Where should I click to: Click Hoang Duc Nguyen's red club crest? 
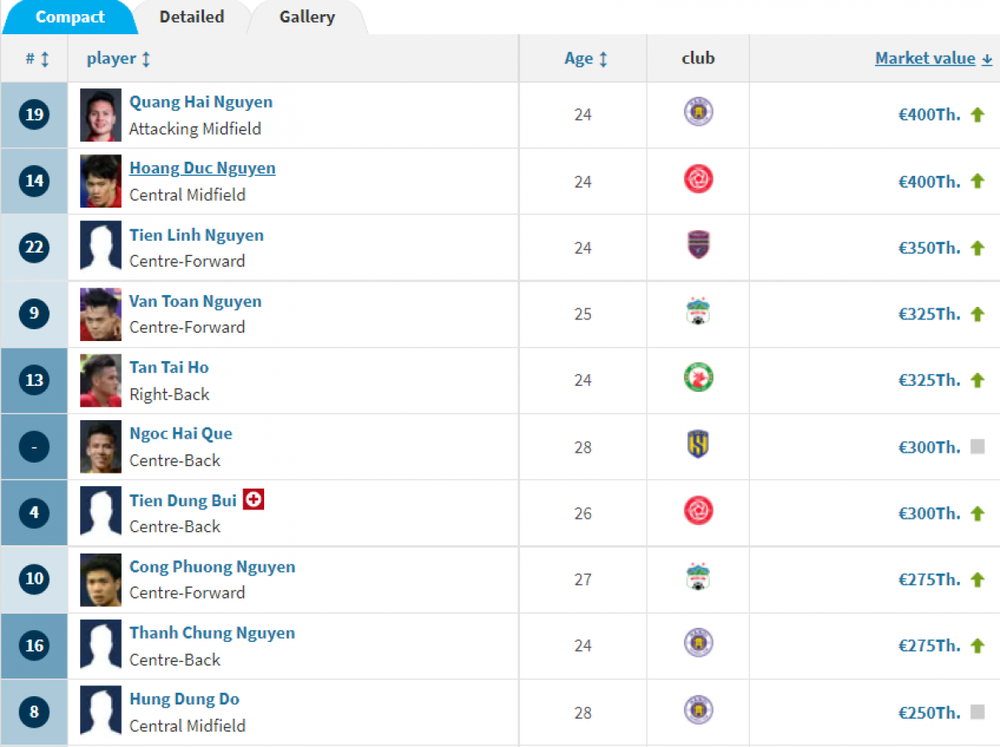click(698, 179)
